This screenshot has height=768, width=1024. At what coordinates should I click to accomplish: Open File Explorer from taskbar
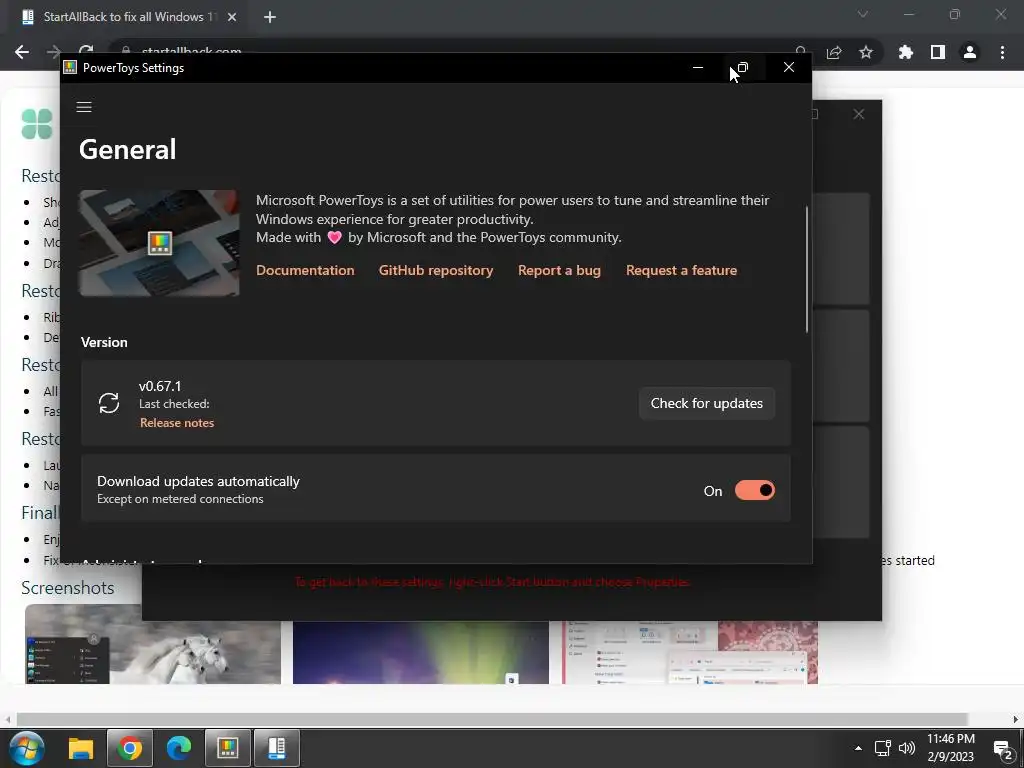tap(81, 748)
